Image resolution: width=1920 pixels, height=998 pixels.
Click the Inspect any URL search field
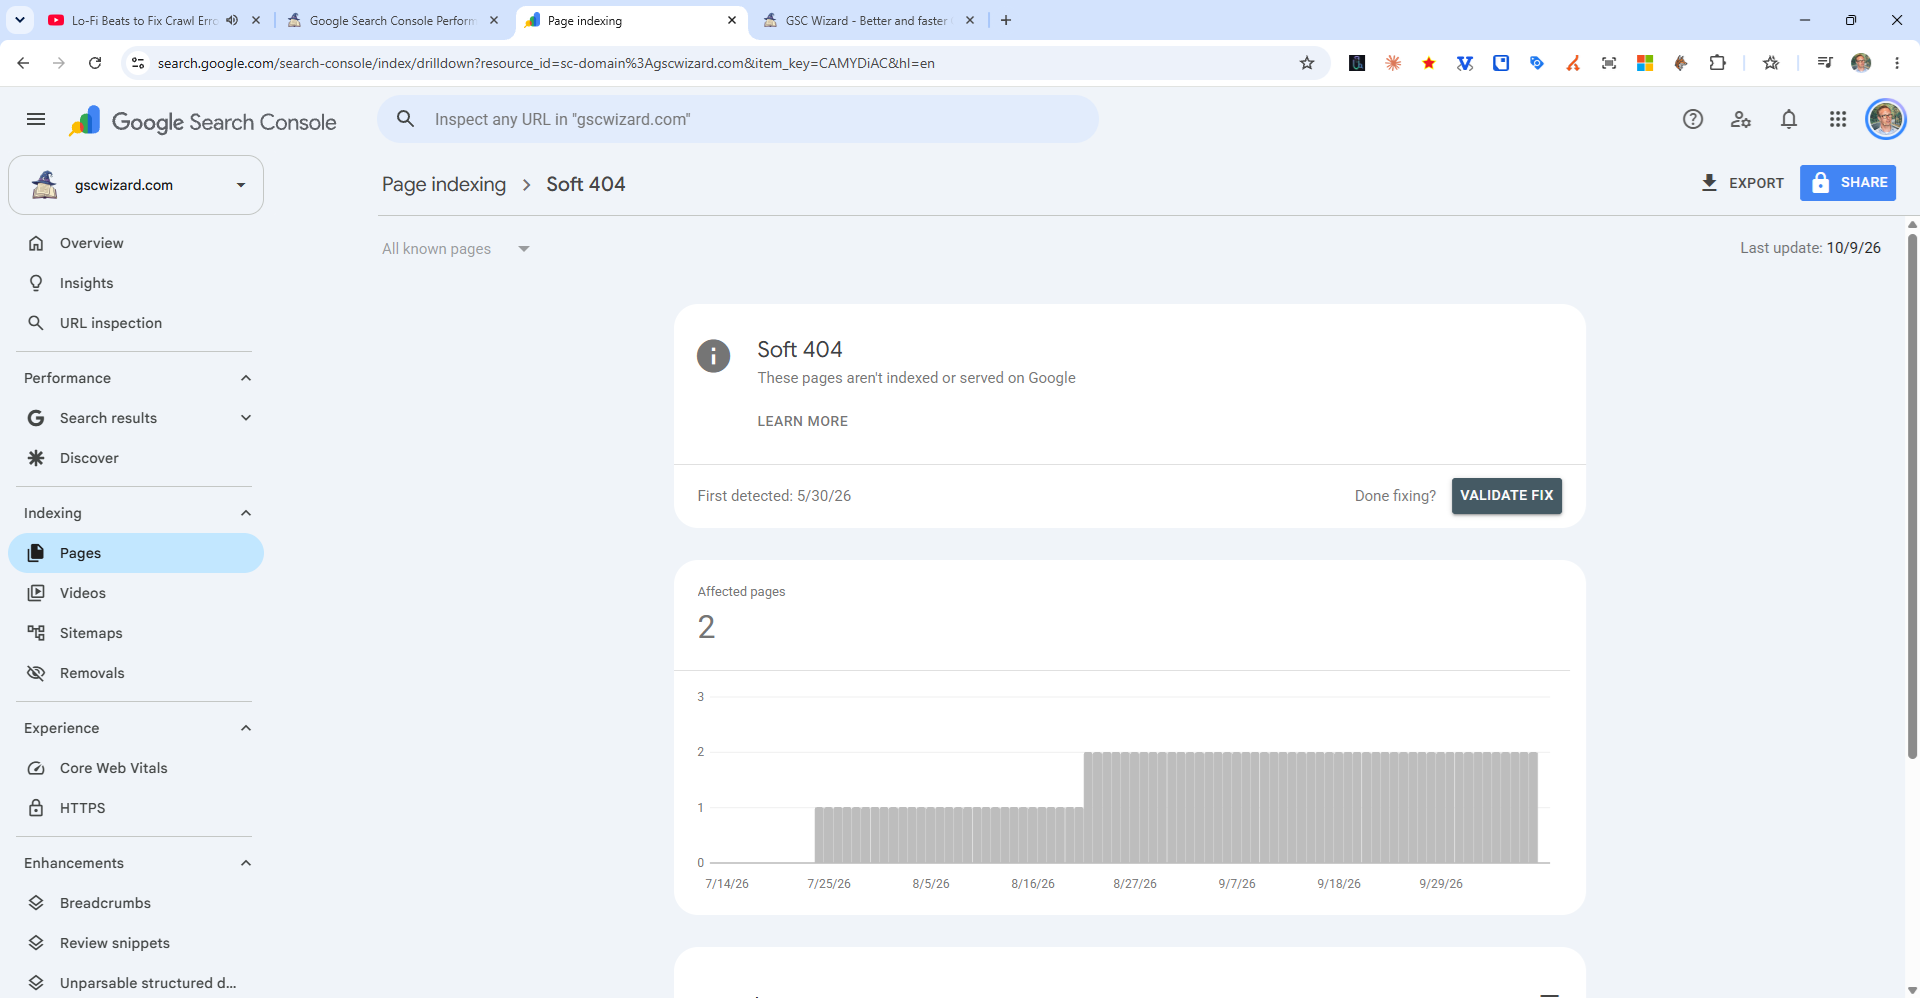coord(738,119)
